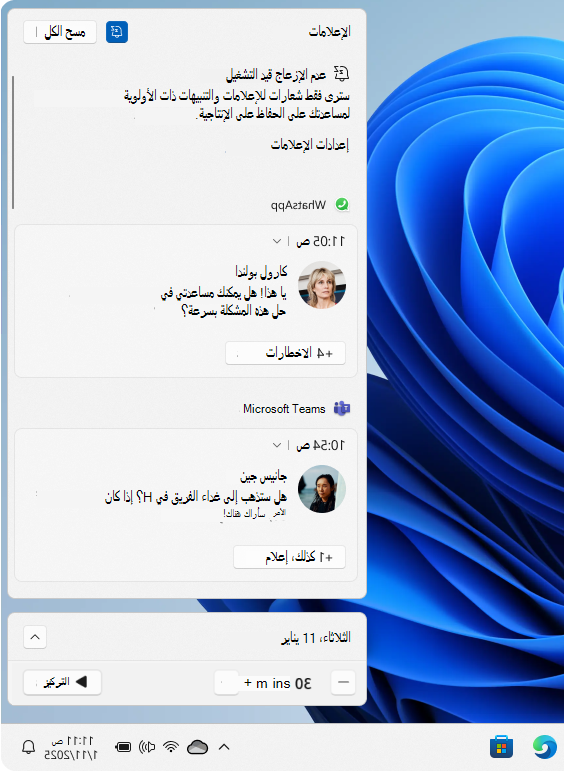Screen dimensions: 564x771
Task: Click the Teams lunch message text
Action: tap(196, 504)
